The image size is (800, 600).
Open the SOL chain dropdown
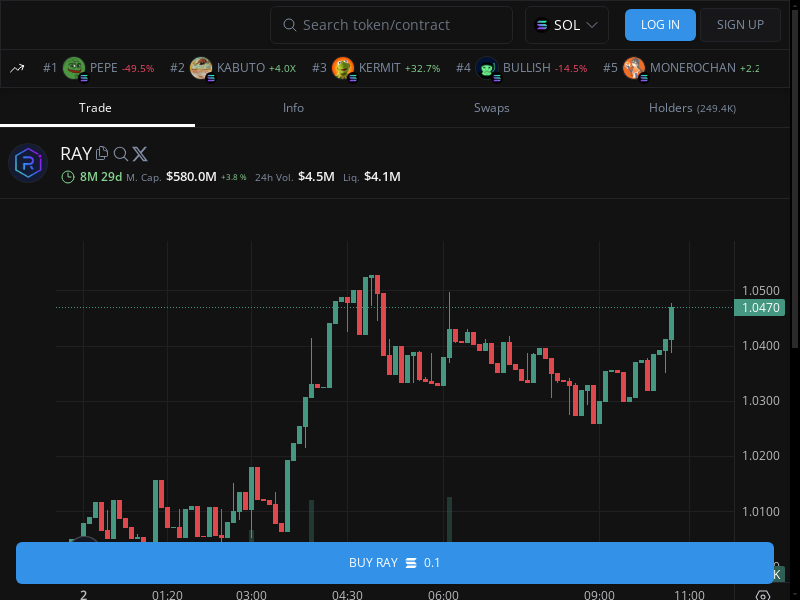pos(567,25)
